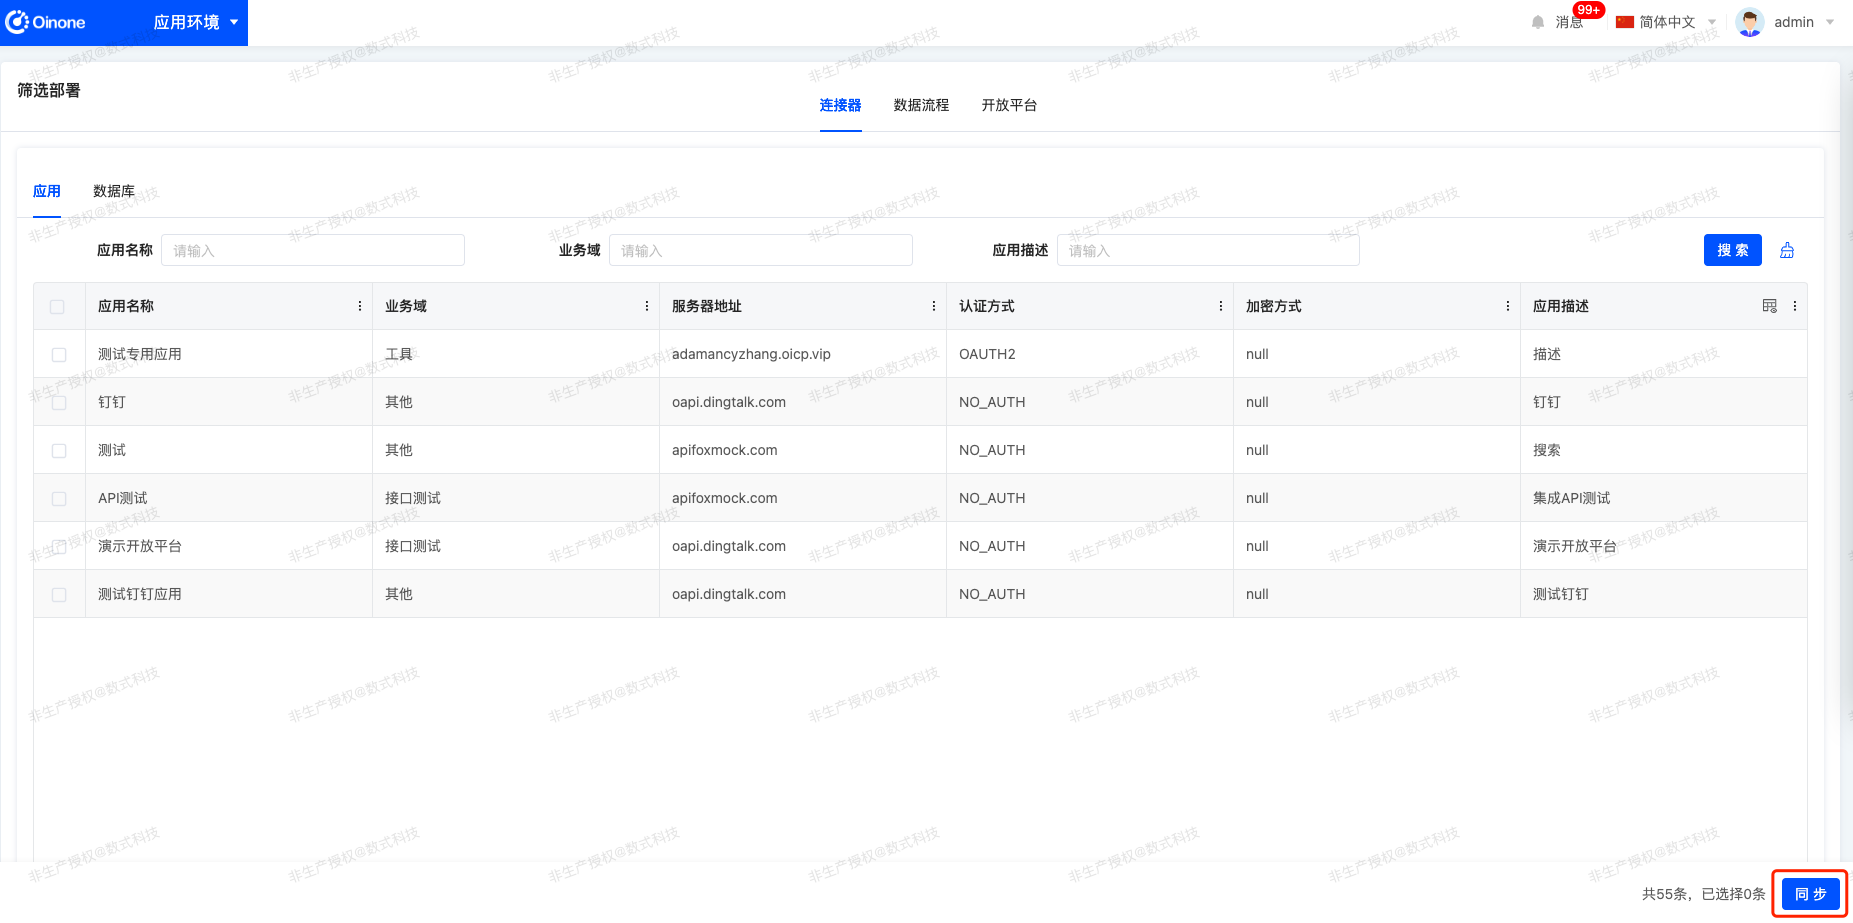Toggle the select-all header checkbox

(57, 307)
